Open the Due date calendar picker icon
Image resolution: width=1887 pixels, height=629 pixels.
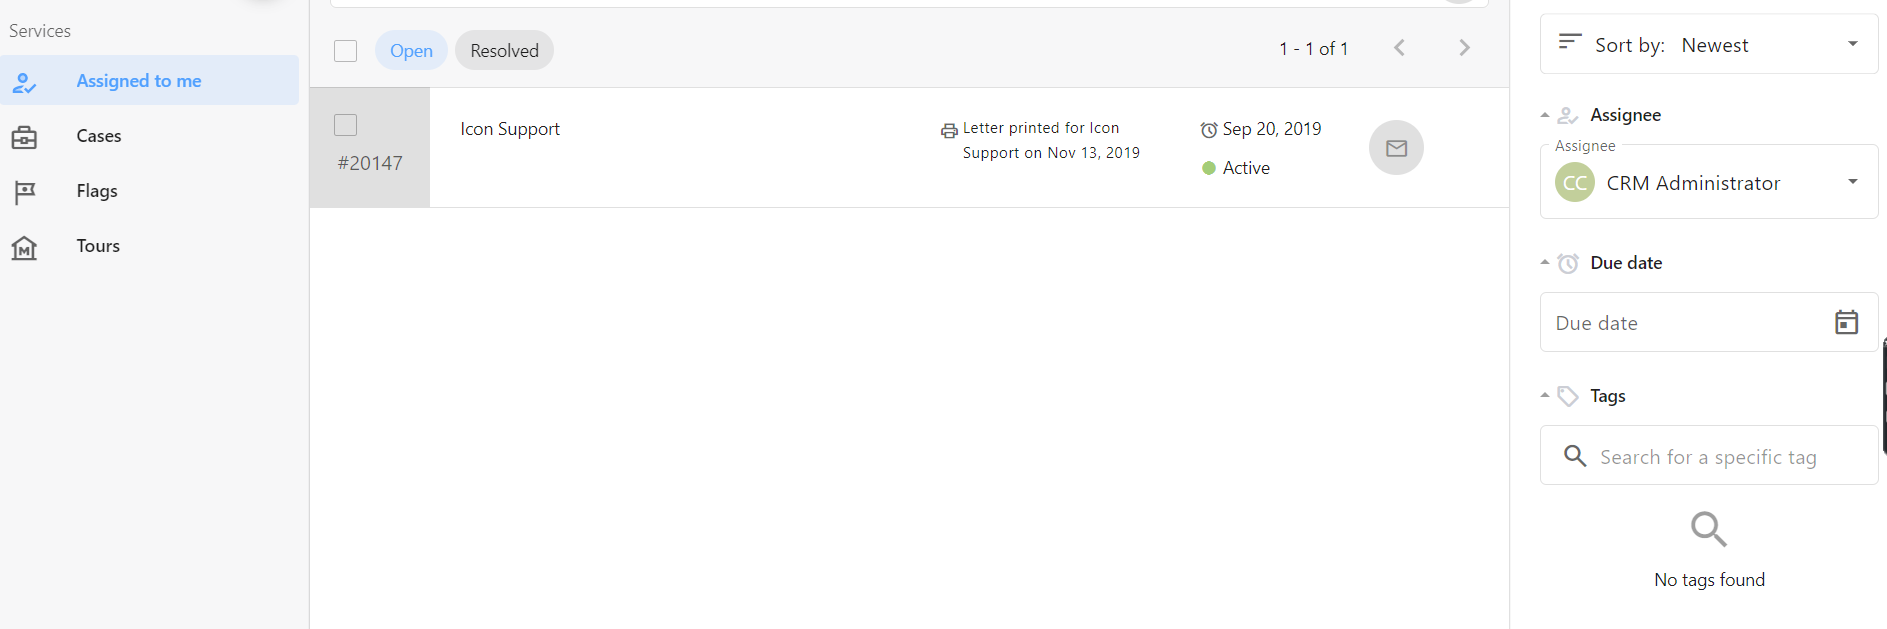[1846, 322]
